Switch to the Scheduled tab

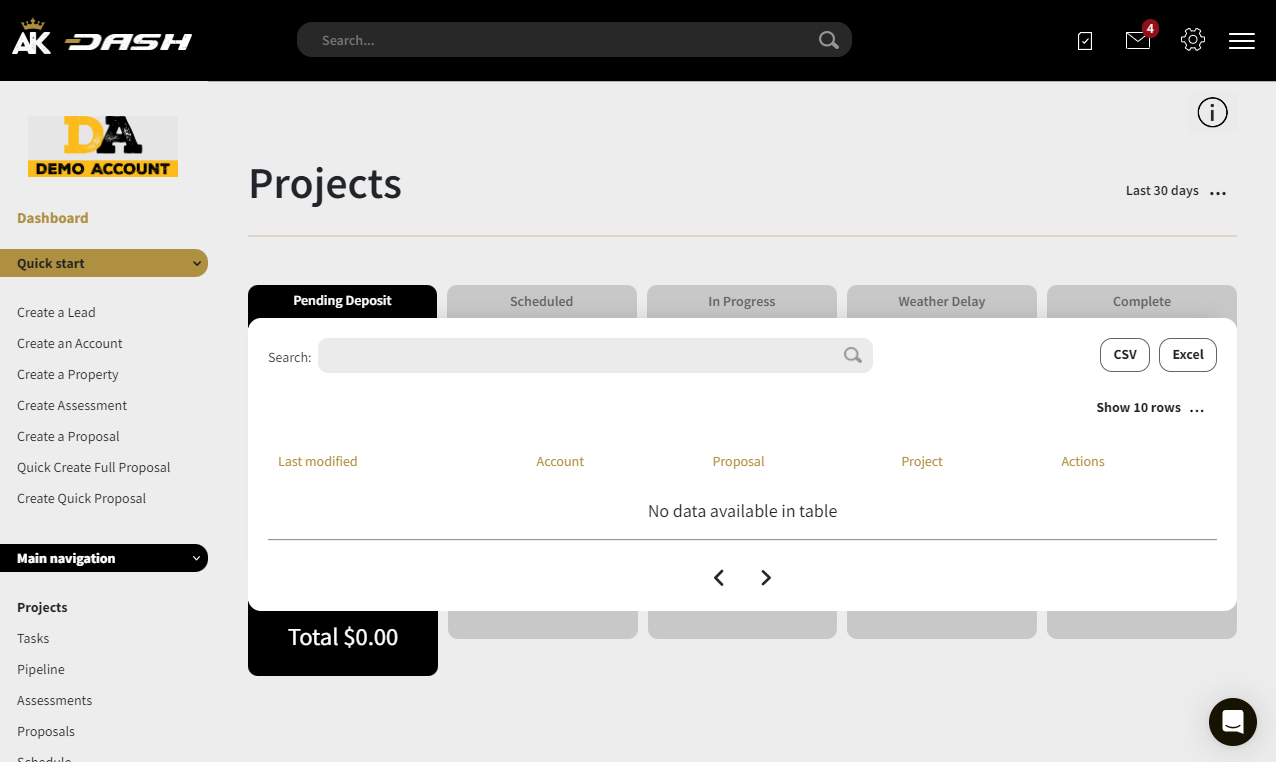[x=542, y=301]
